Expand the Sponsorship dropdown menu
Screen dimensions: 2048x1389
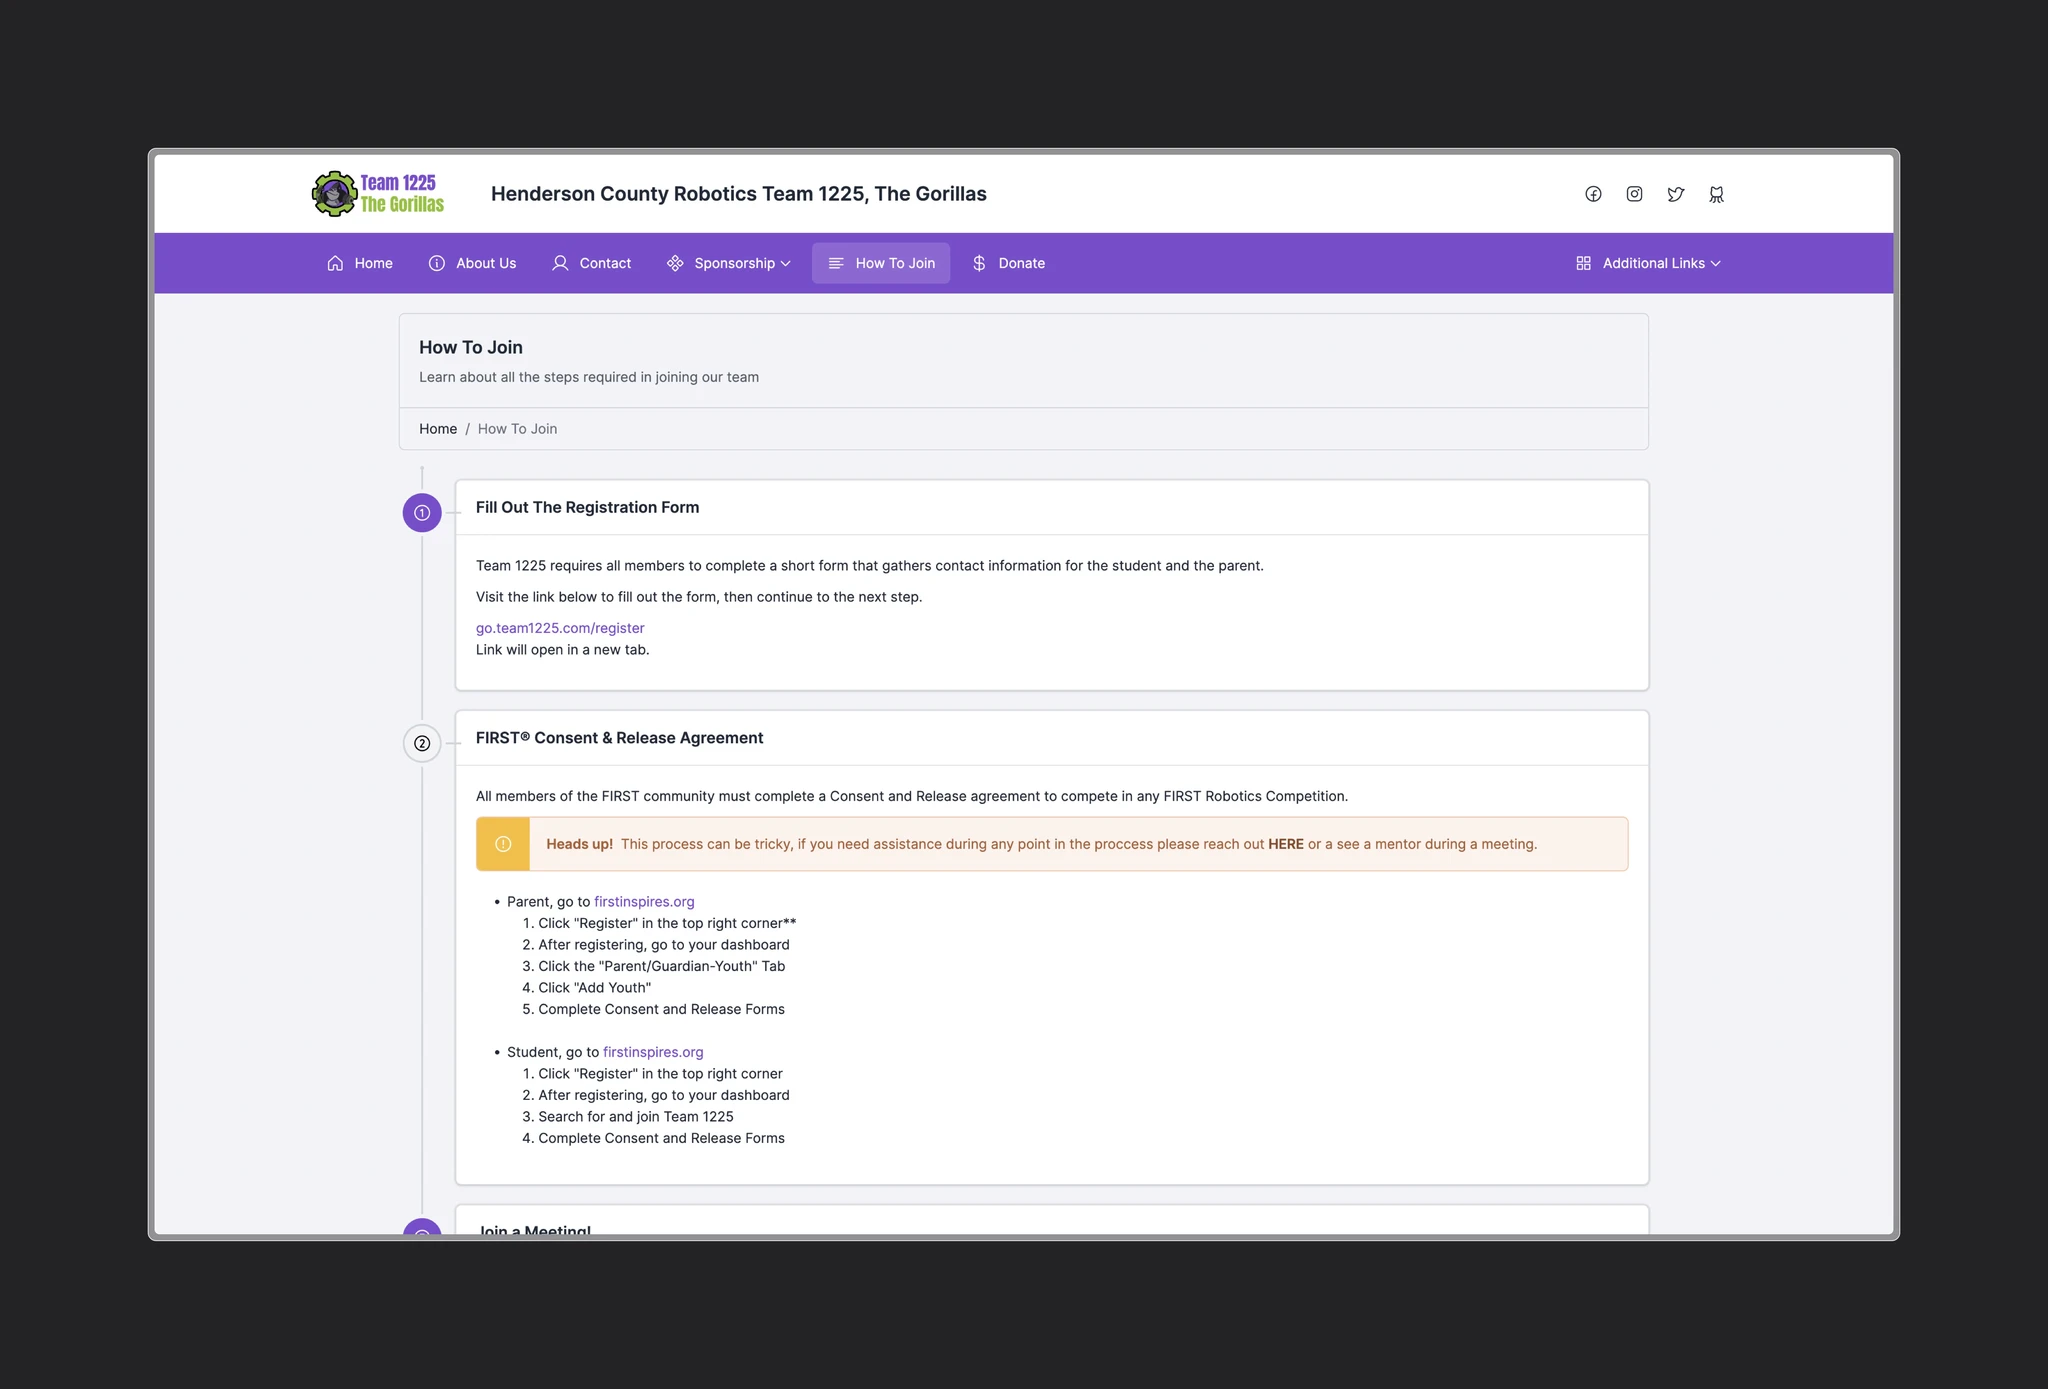pyautogui.click(x=729, y=263)
